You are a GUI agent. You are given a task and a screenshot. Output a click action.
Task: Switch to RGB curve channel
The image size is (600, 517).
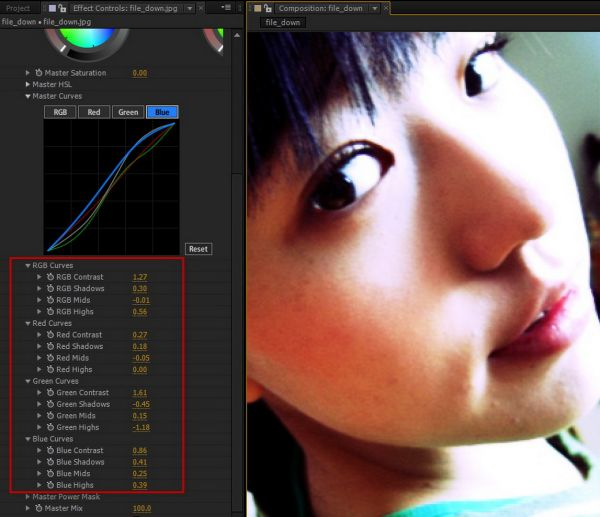pos(60,112)
